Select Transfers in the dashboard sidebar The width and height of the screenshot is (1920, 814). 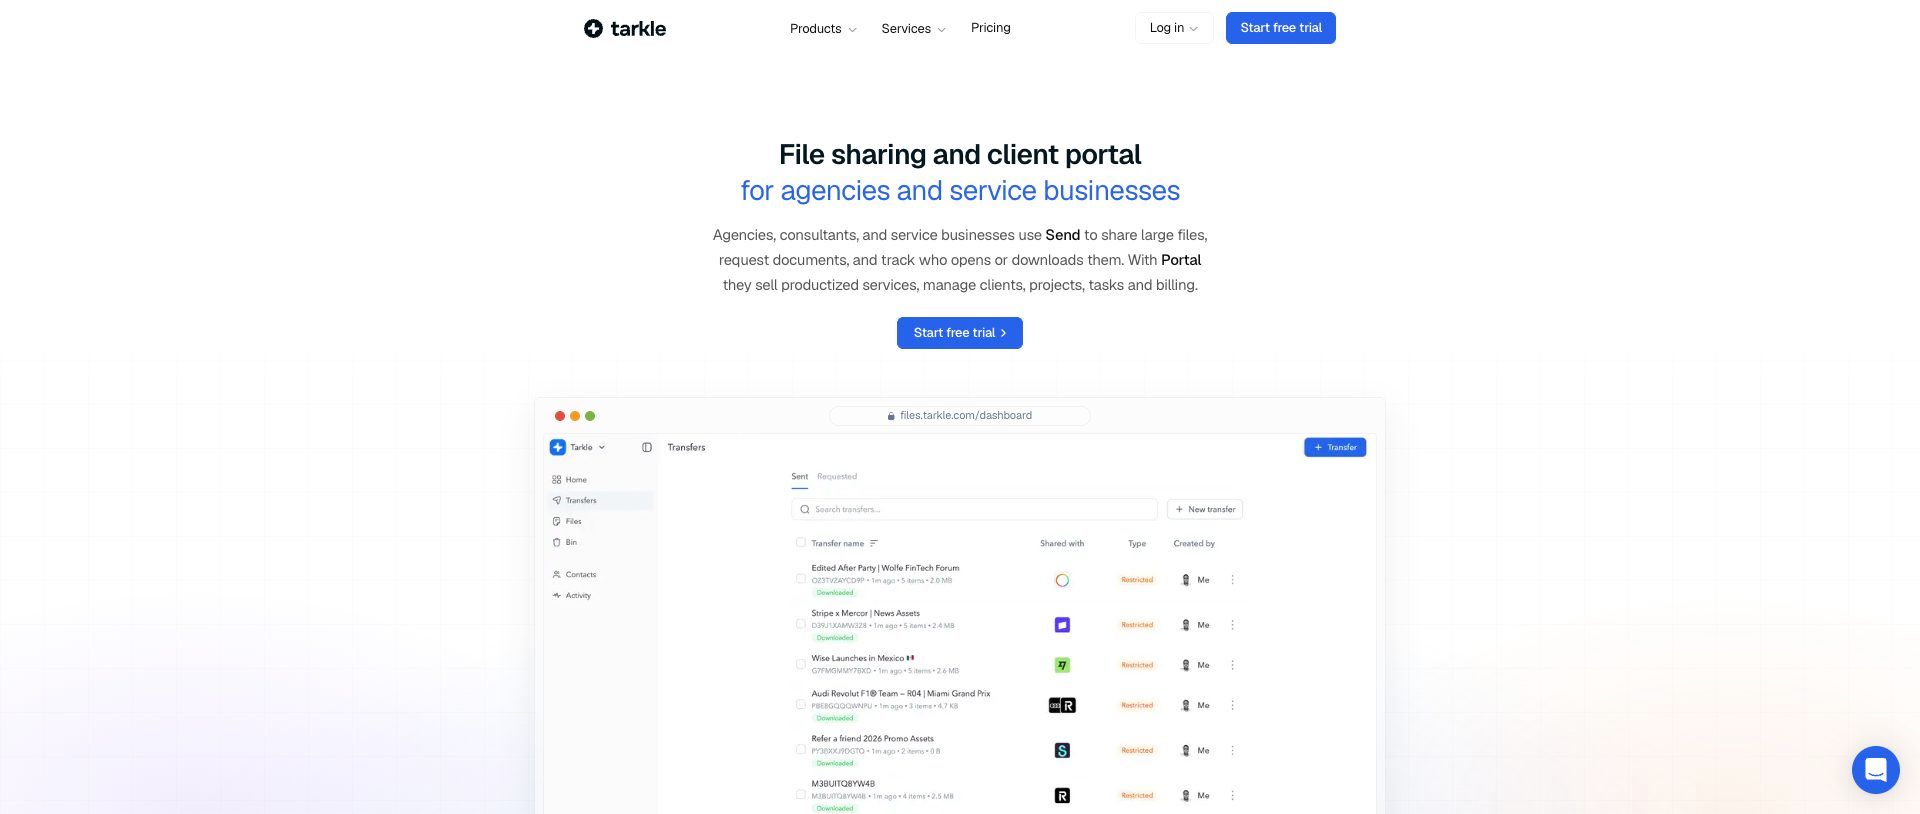[600, 501]
